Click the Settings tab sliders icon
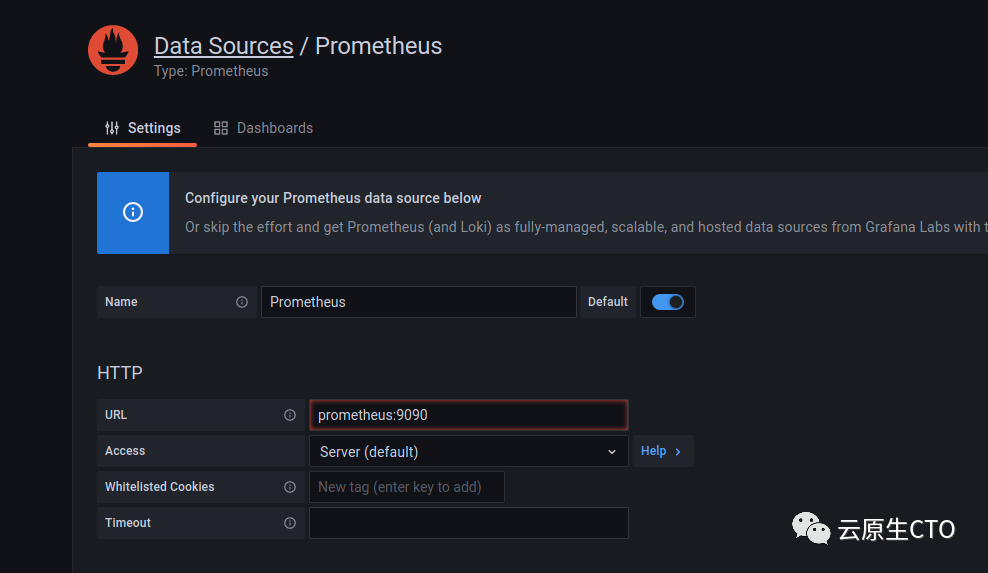The height and width of the screenshot is (573, 988). coord(112,128)
